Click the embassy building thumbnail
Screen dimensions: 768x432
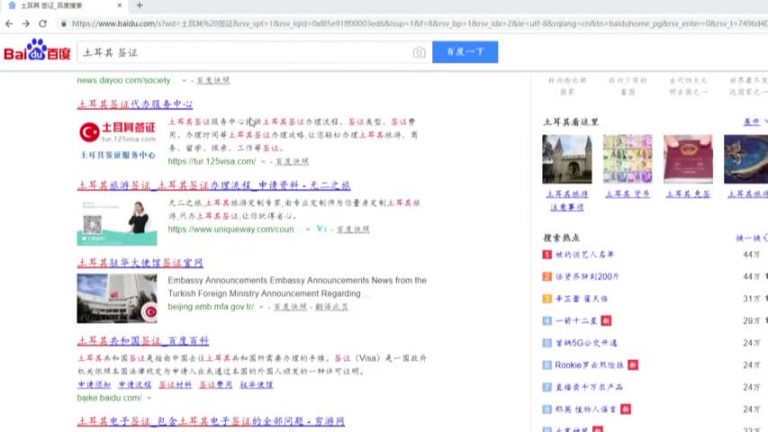tap(117, 298)
